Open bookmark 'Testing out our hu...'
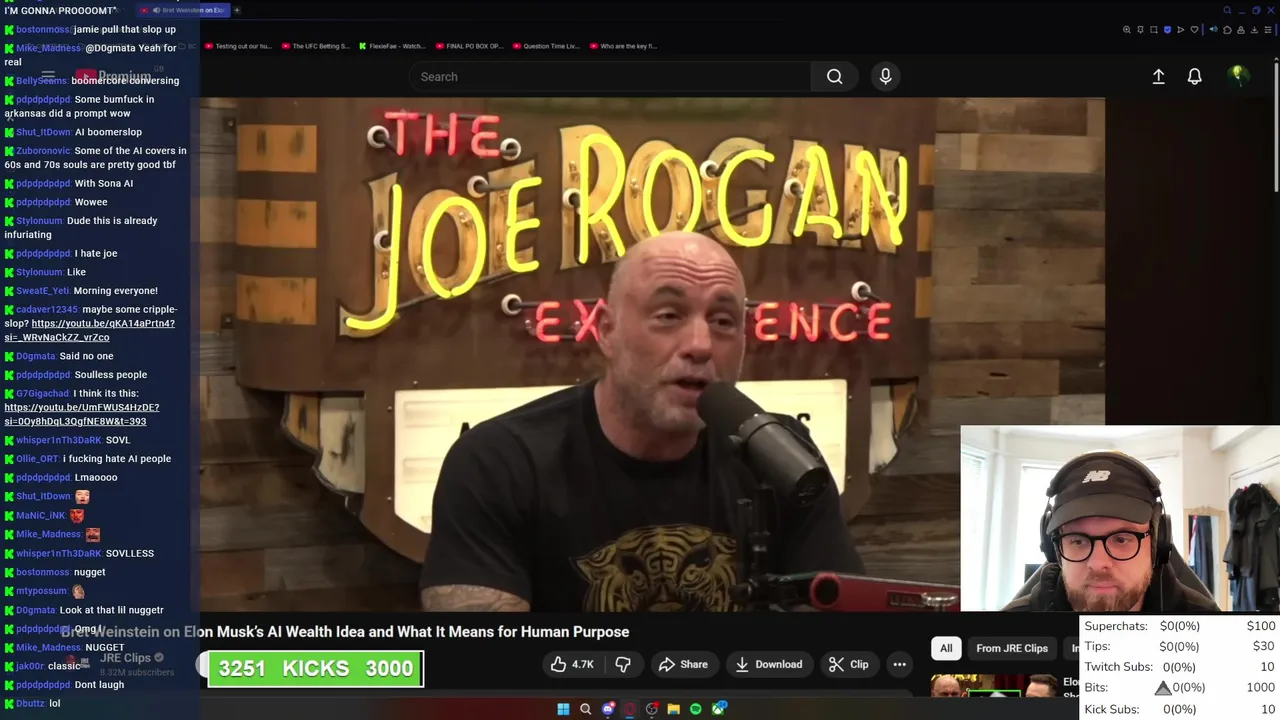Viewport: 1280px width, 720px height. pyautogui.click(x=236, y=46)
